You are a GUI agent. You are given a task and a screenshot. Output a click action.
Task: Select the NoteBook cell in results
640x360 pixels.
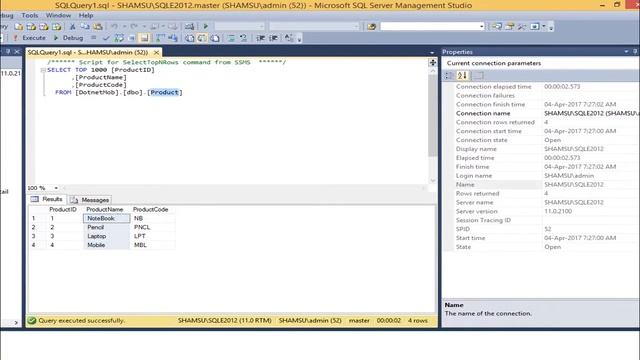click(x=107, y=218)
